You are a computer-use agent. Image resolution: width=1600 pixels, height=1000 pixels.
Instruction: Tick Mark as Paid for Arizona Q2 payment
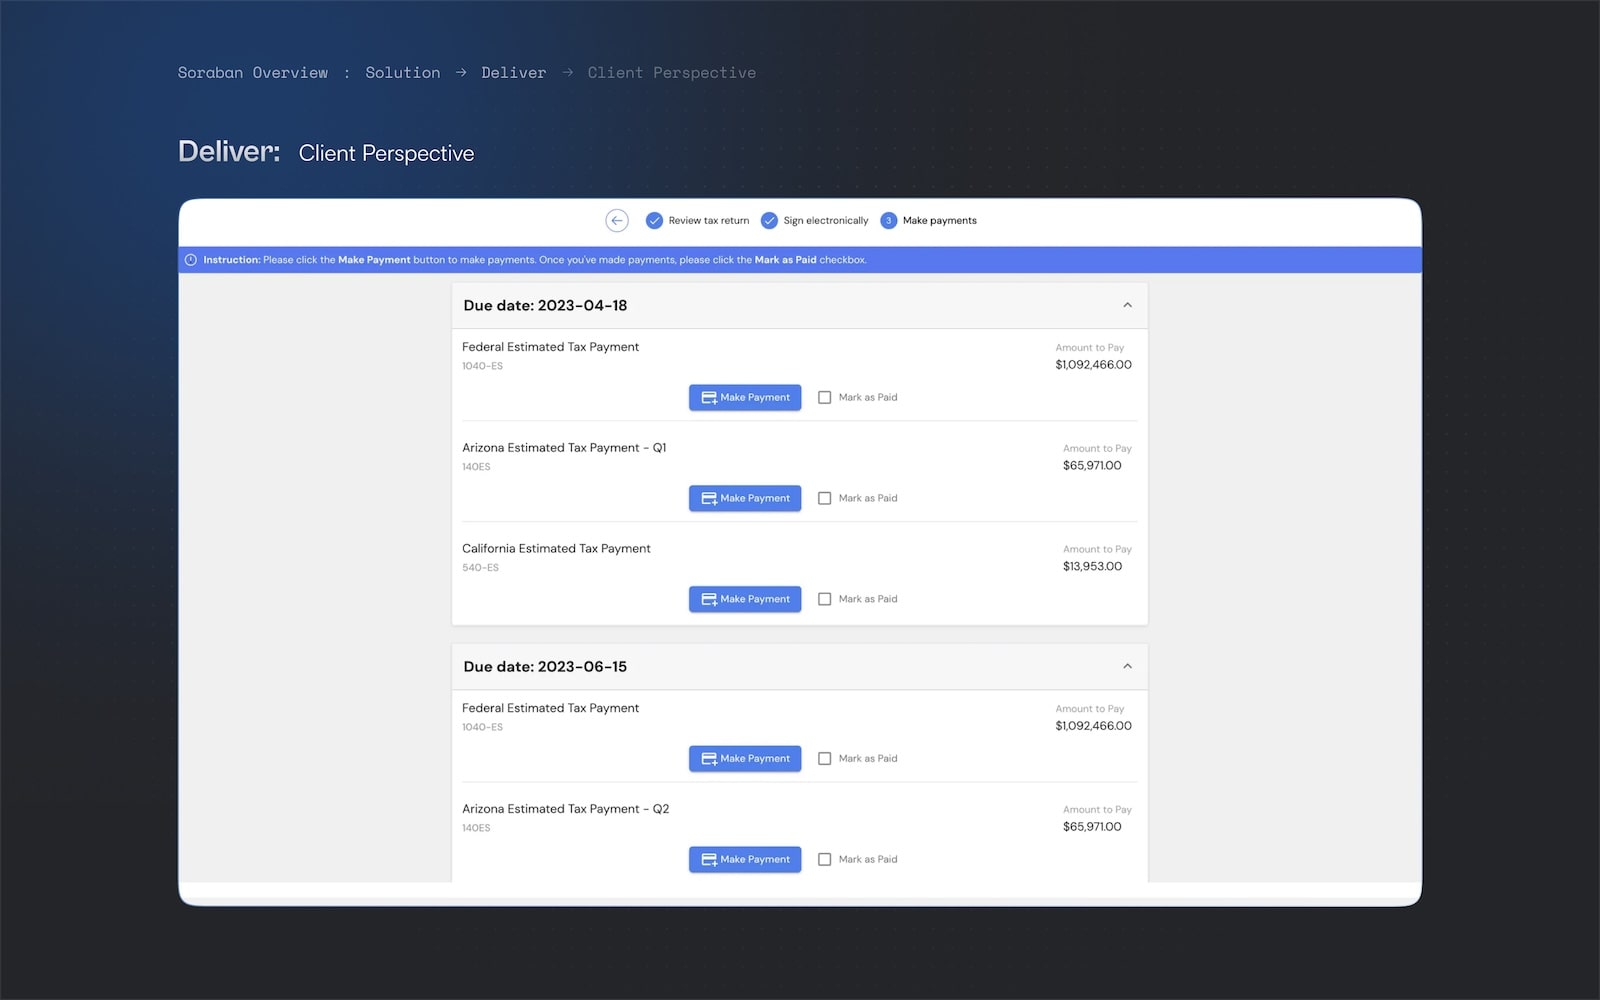(825, 859)
